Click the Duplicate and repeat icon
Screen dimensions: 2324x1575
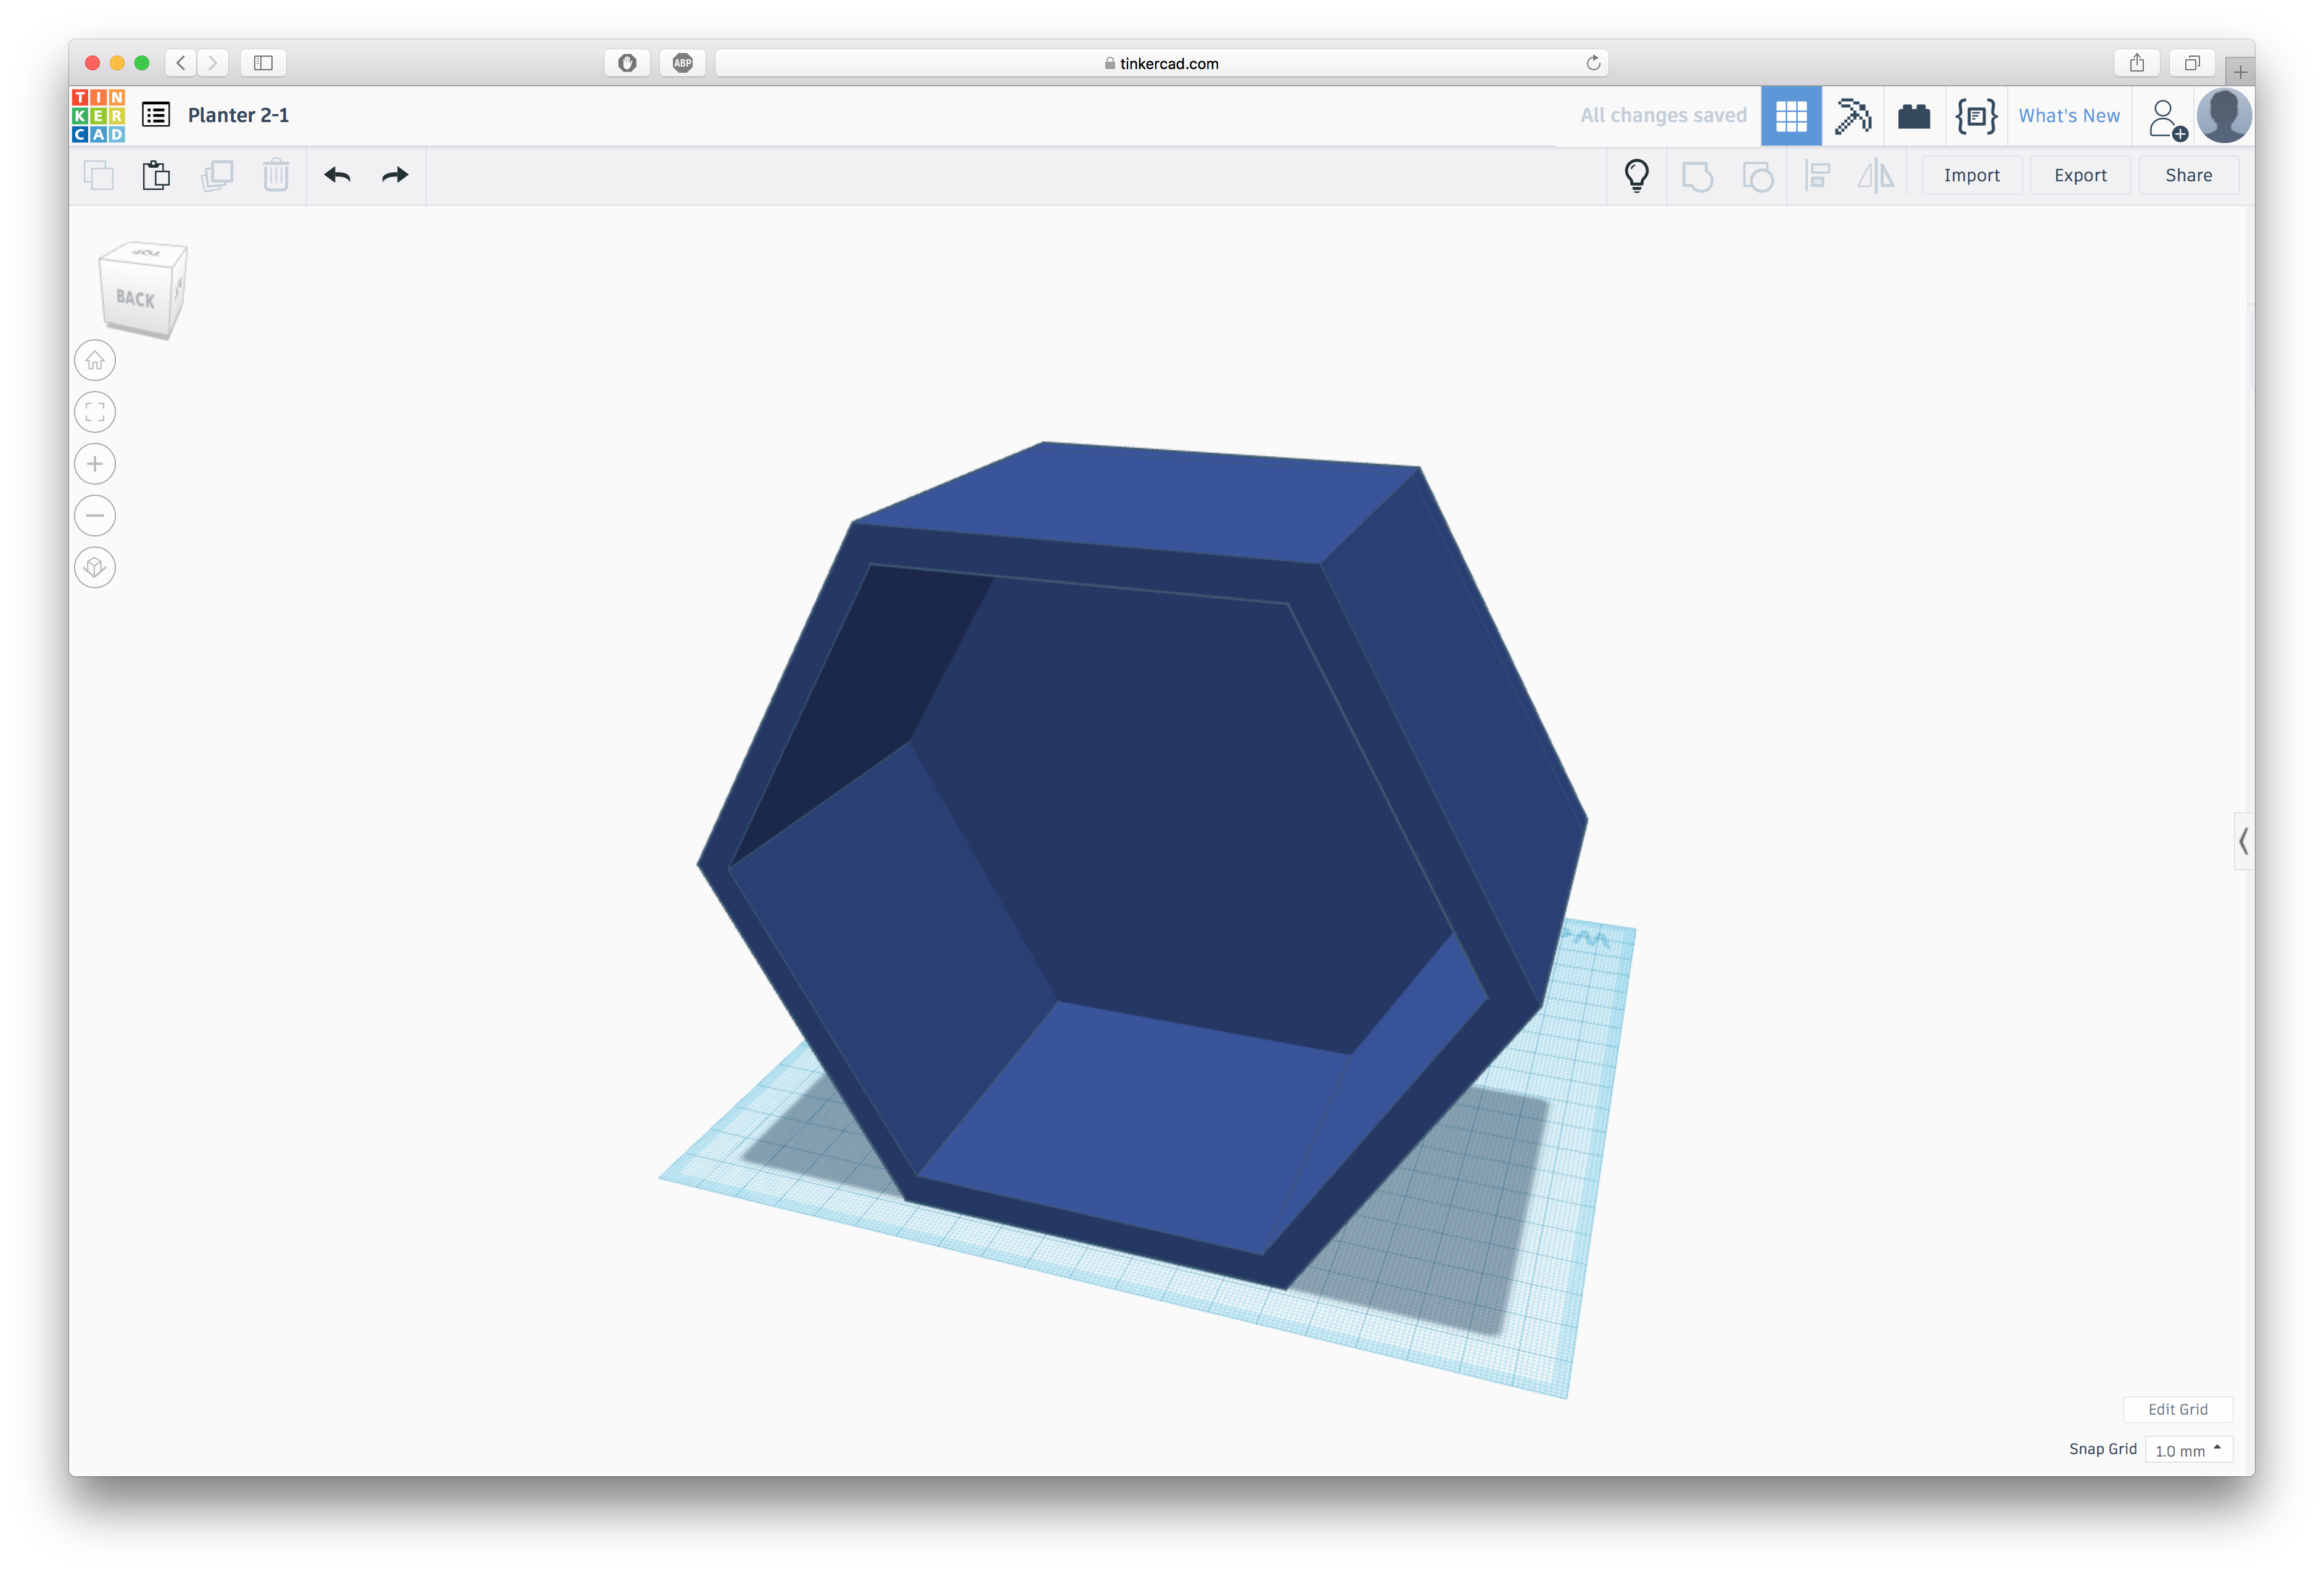(x=217, y=175)
